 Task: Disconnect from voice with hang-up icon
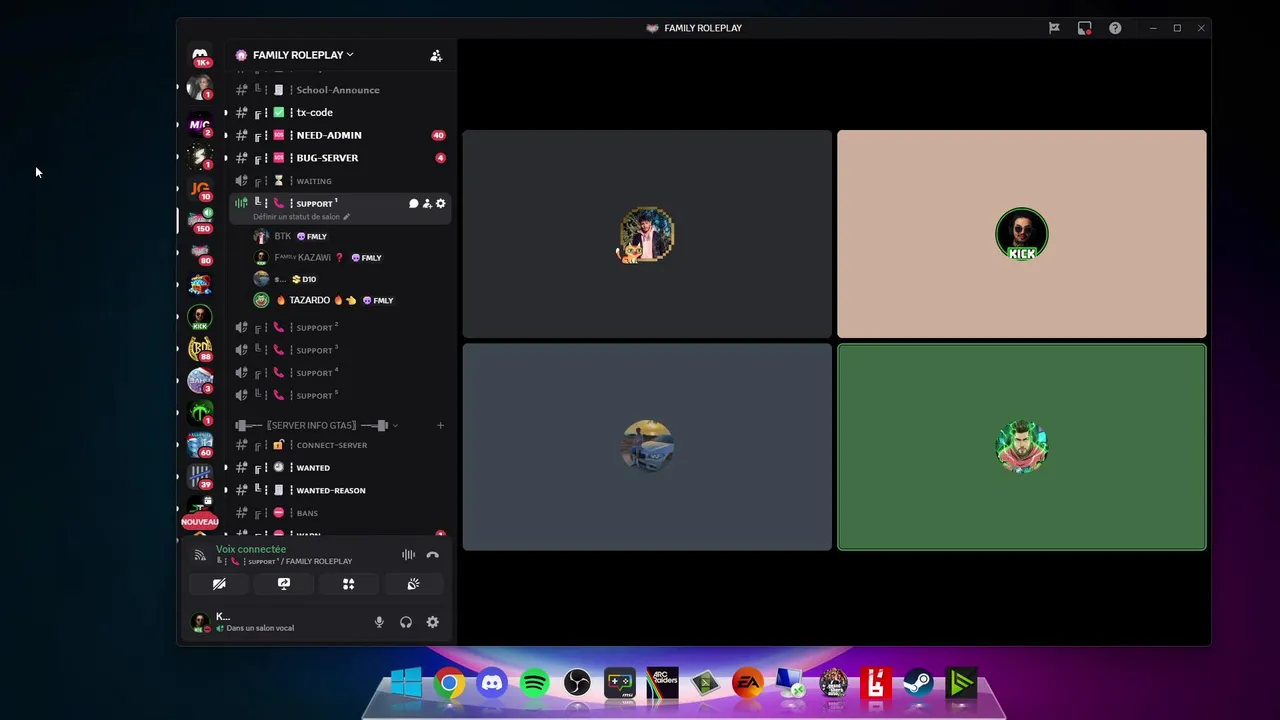433,555
